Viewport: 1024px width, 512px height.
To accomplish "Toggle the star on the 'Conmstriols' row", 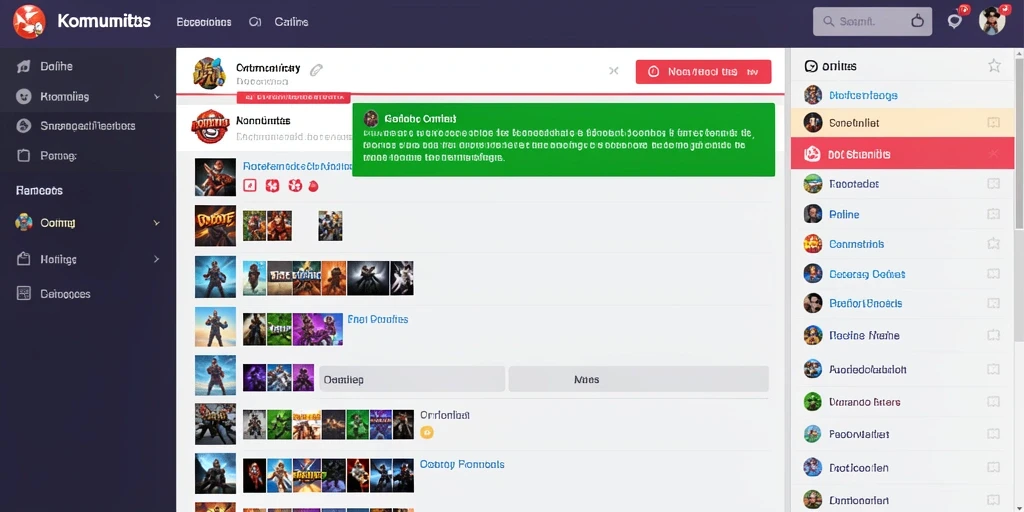I will 993,244.
